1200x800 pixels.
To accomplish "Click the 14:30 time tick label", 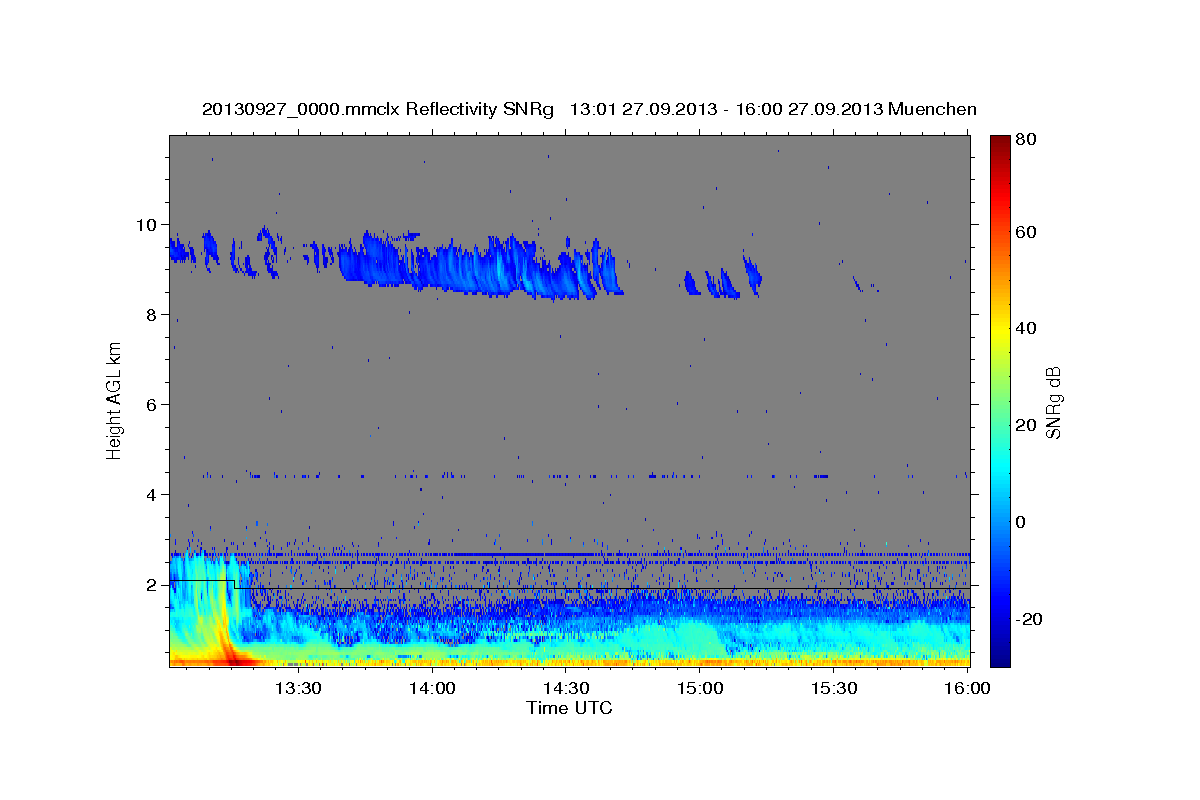I will coord(566,688).
